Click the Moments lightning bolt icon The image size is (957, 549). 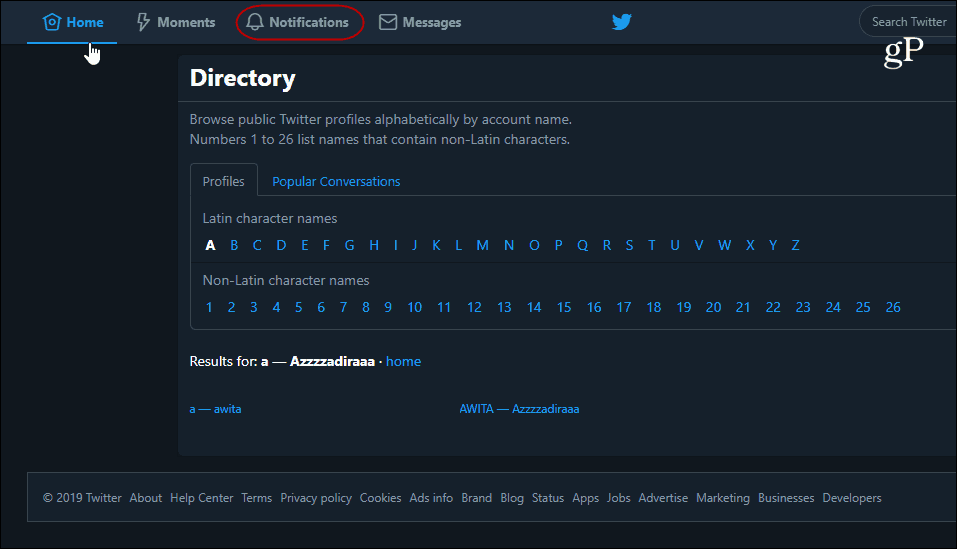[143, 22]
